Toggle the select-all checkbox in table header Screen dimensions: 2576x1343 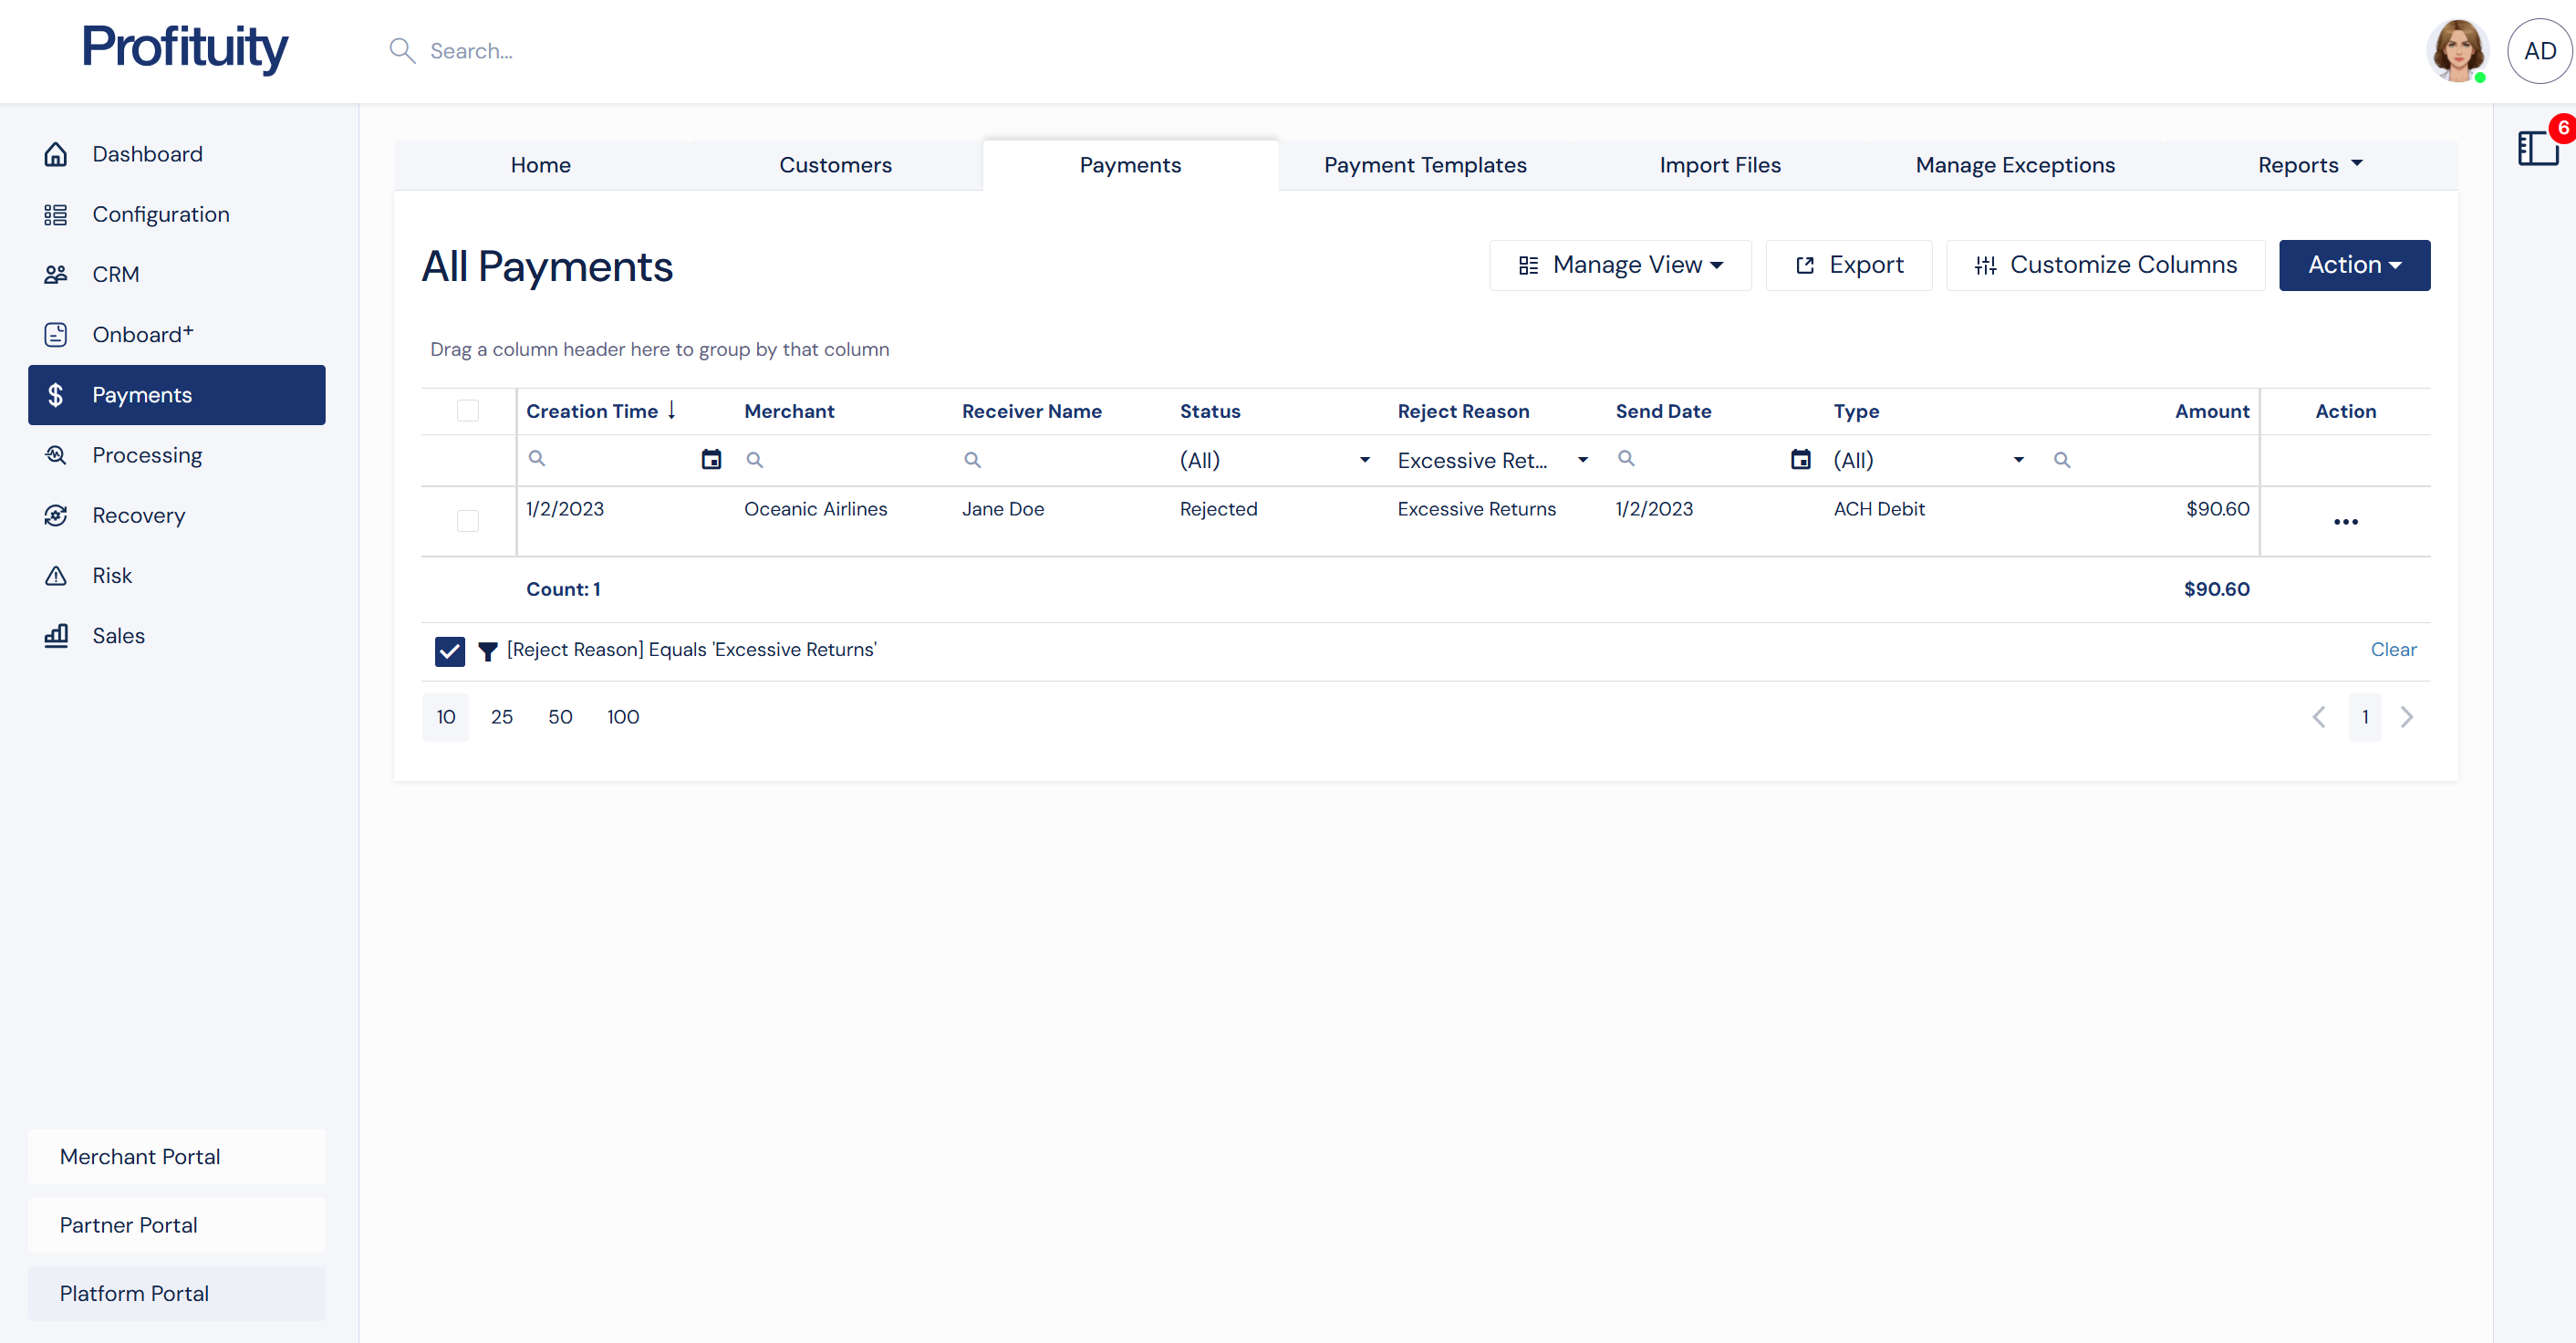pyautogui.click(x=467, y=410)
